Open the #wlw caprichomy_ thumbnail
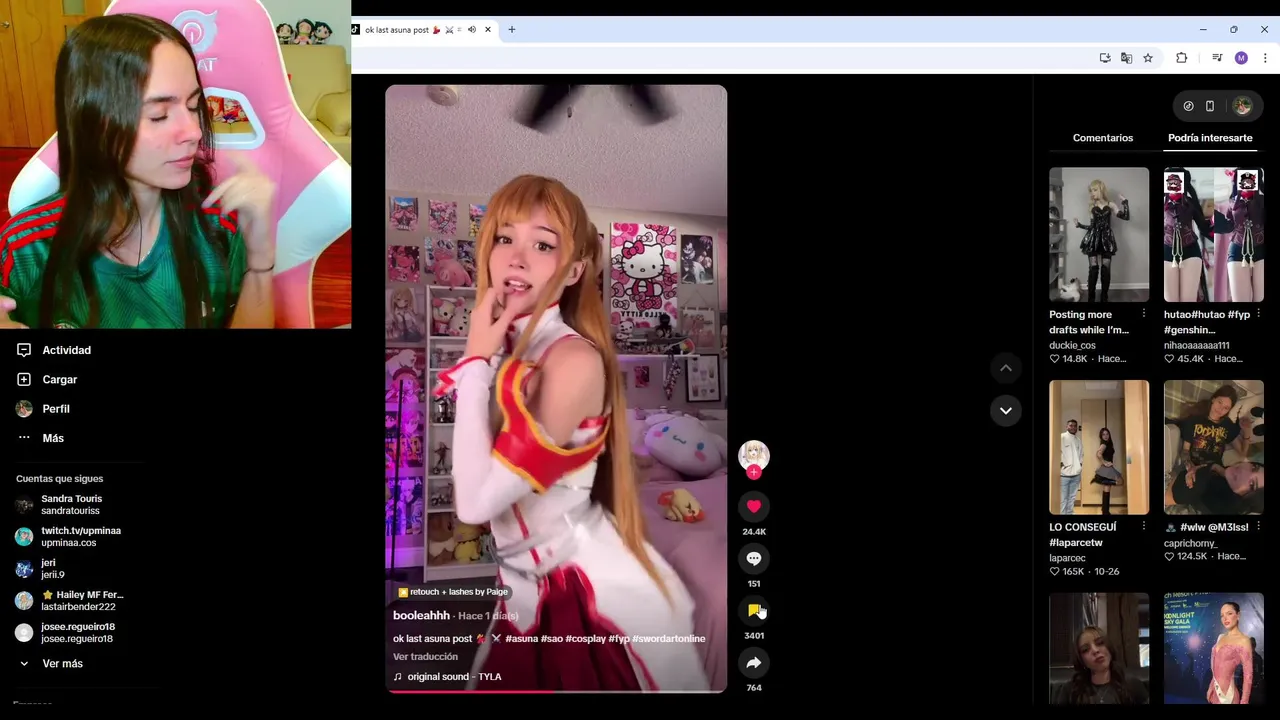 coord(1213,447)
